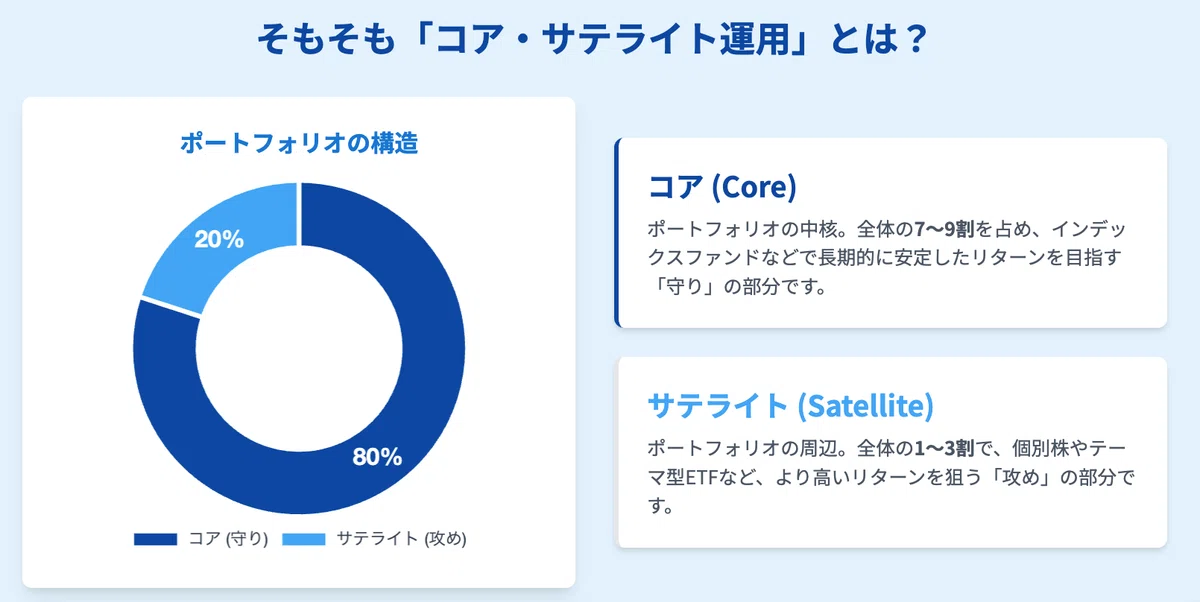1200x602 pixels.
Task: Click the bold 7〜9割 text
Action: coord(944,229)
